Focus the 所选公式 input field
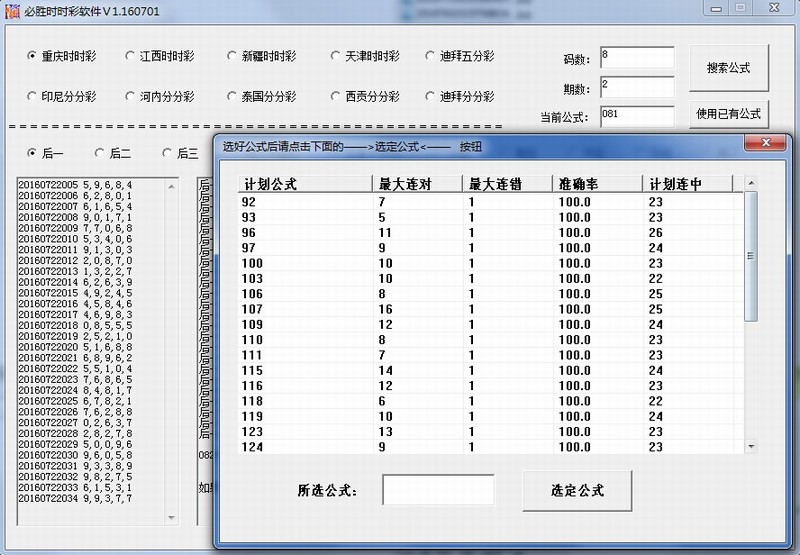The image size is (800, 555). pyautogui.click(x=438, y=490)
